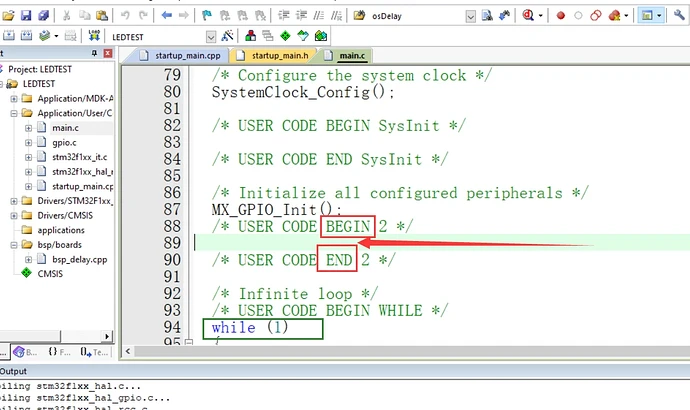Image resolution: width=690 pixels, height=410 pixels.
Task: Switch to startup_main.h tab
Action: (x=279, y=57)
